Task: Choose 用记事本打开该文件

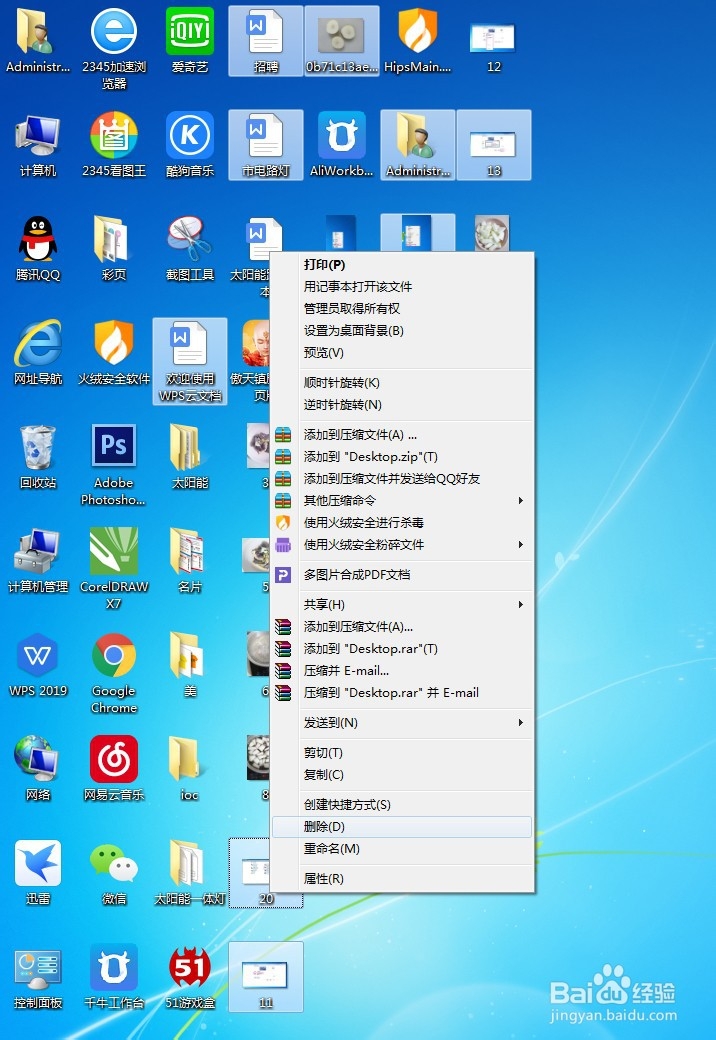Action: click(x=402, y=287)
